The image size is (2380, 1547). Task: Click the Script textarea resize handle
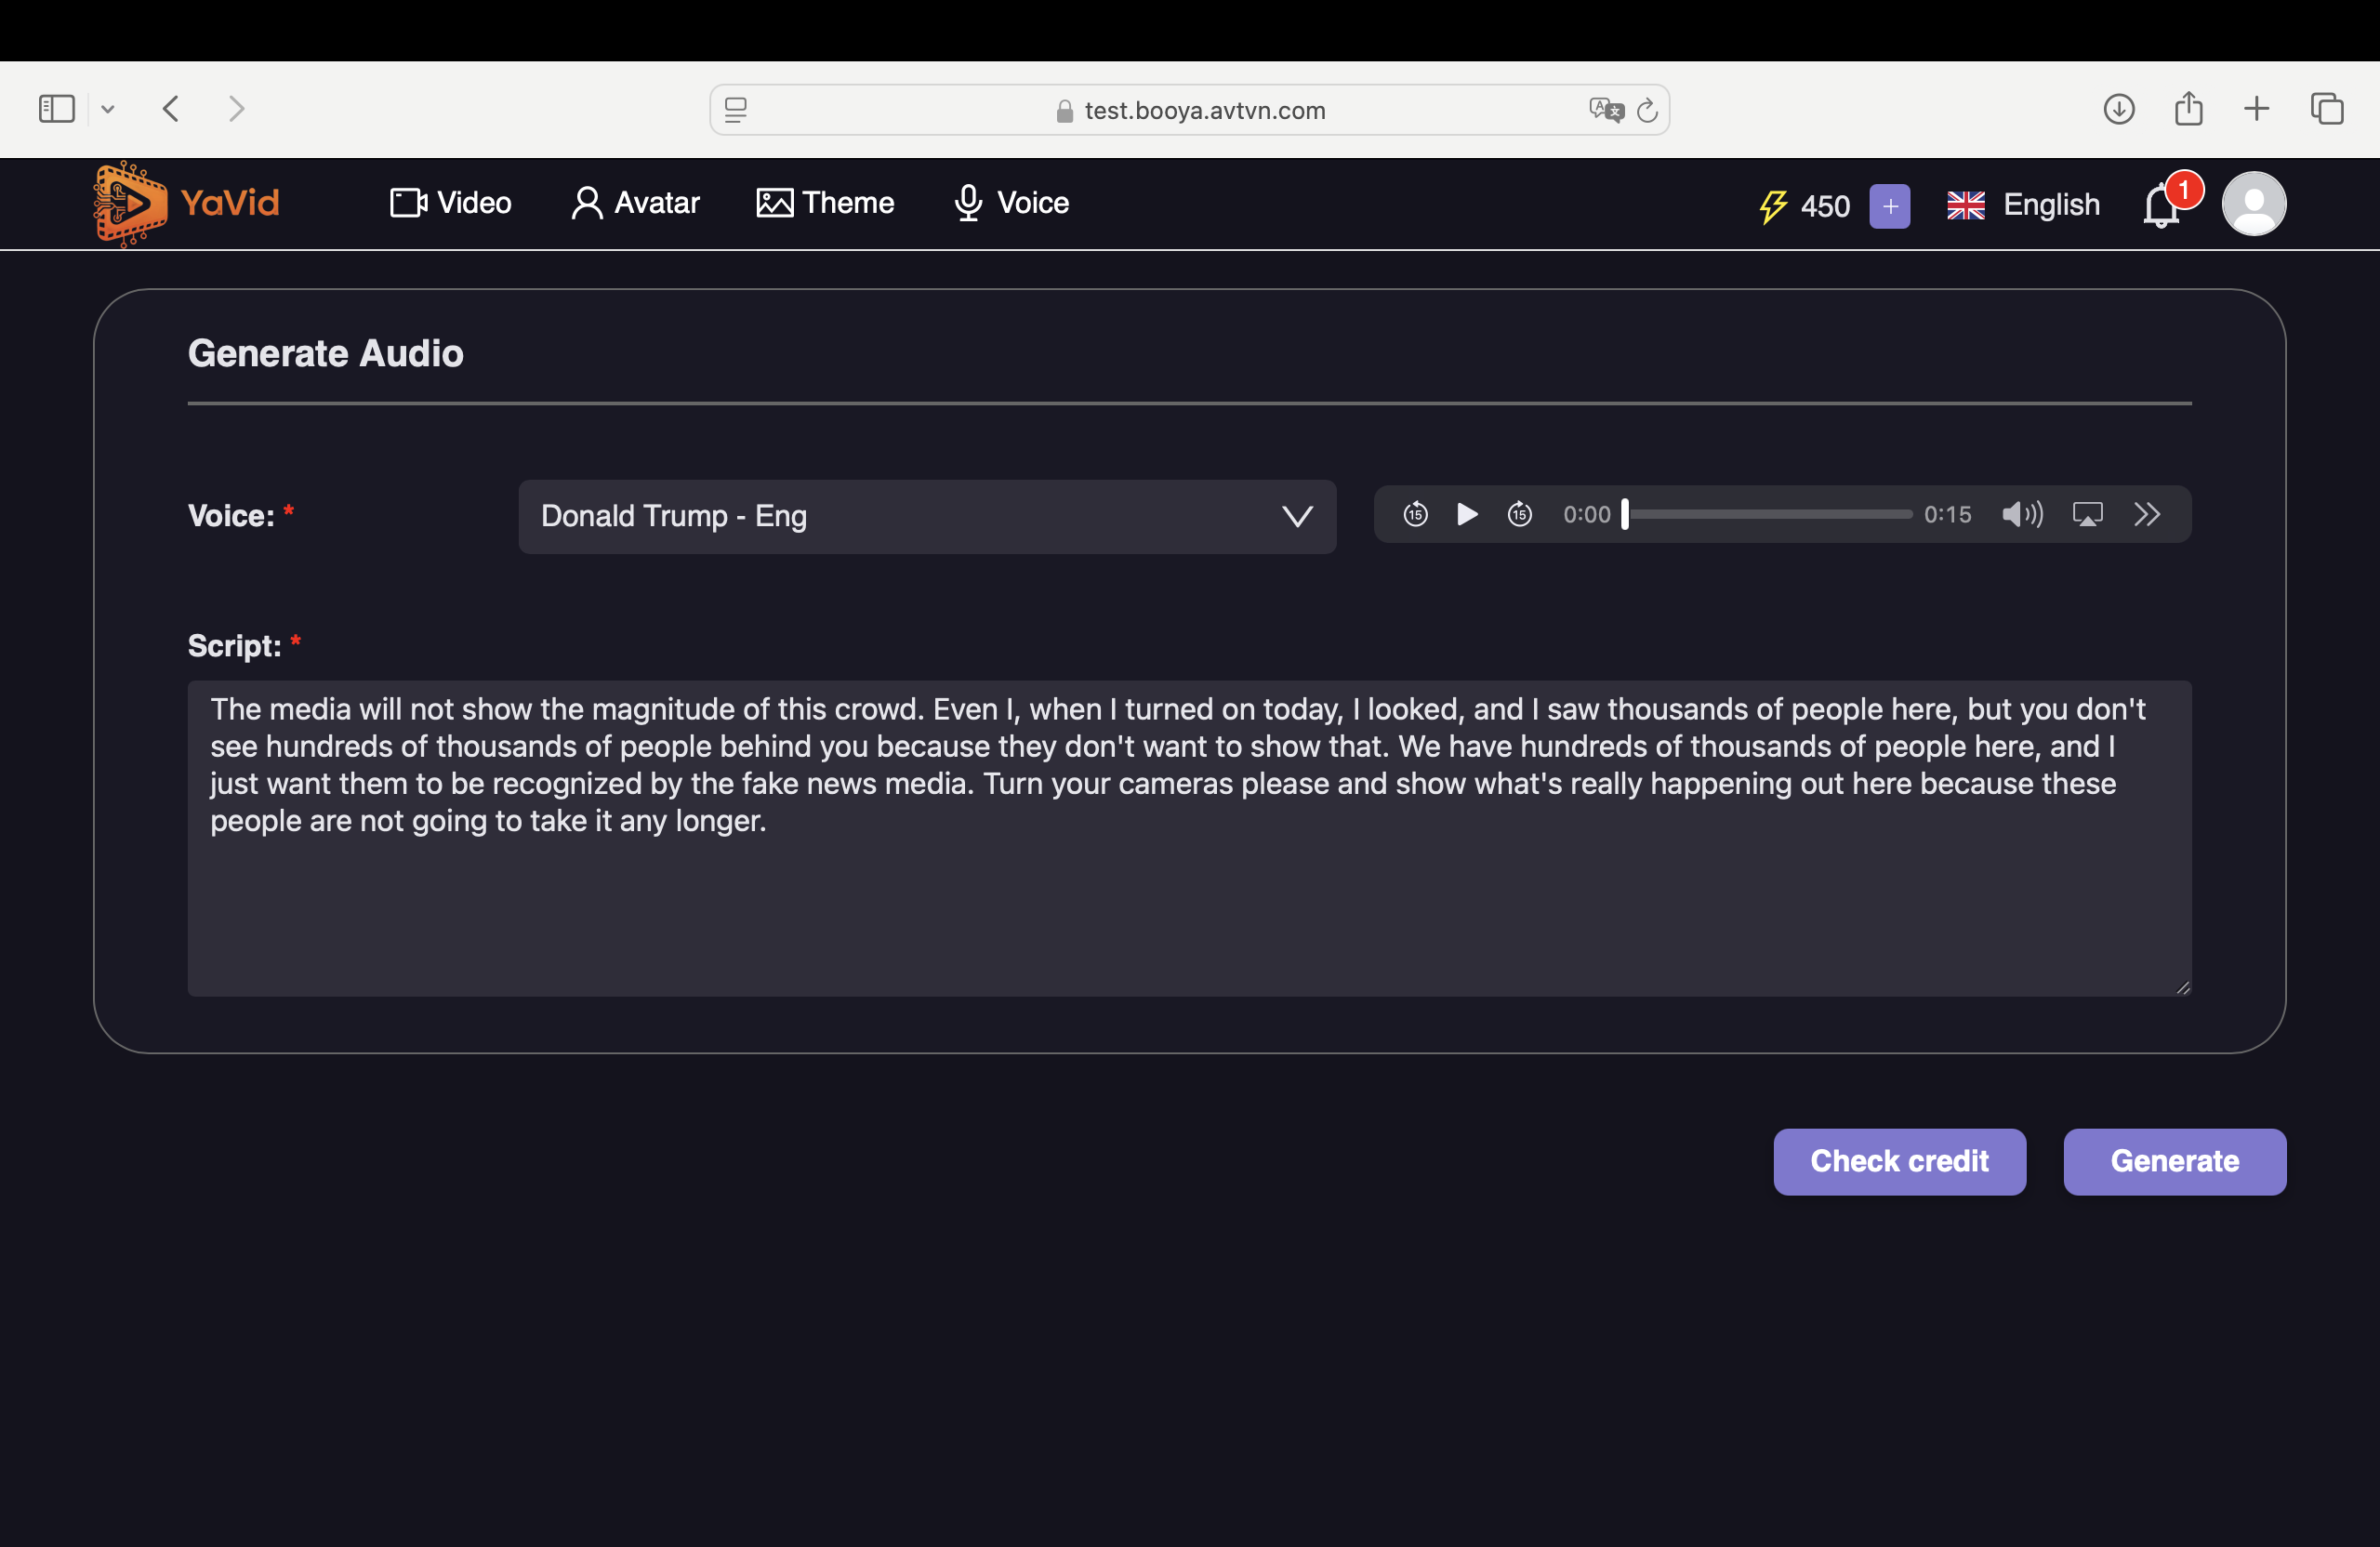click(2182, 987)
